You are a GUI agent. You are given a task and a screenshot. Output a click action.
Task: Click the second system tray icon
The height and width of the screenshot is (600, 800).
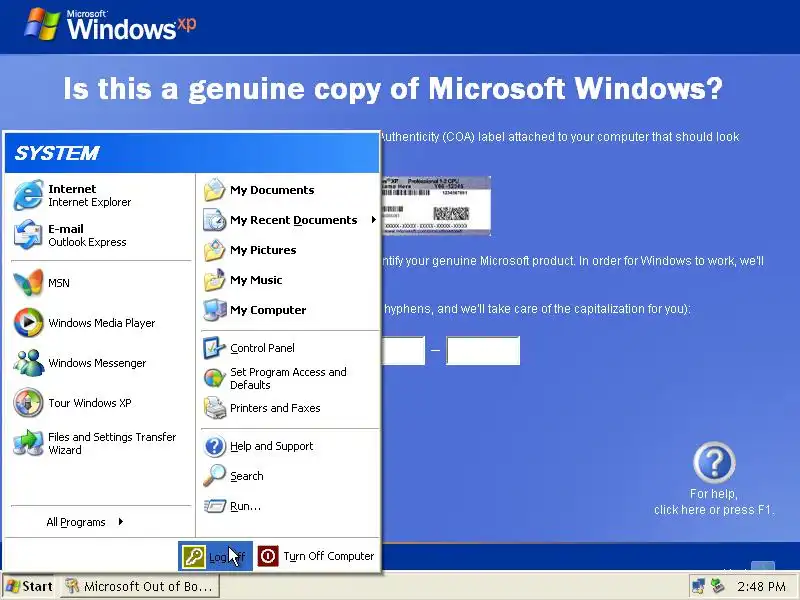[718, 586]
